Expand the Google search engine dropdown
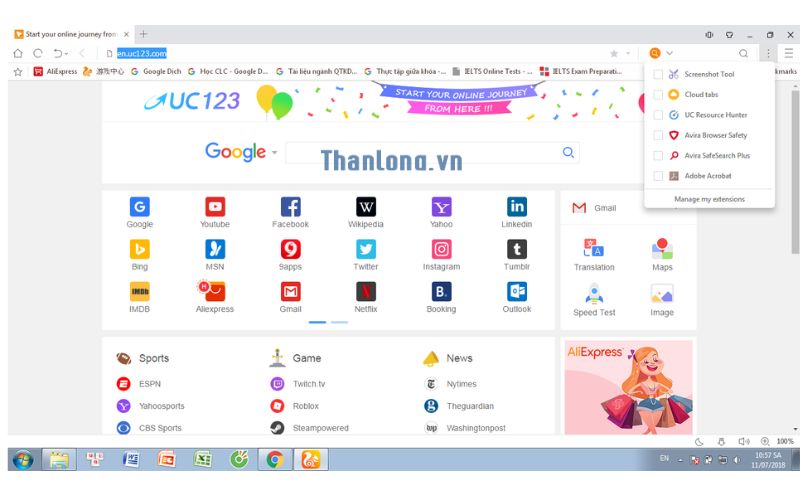This screenshot has height=500, width=800. 274,153
